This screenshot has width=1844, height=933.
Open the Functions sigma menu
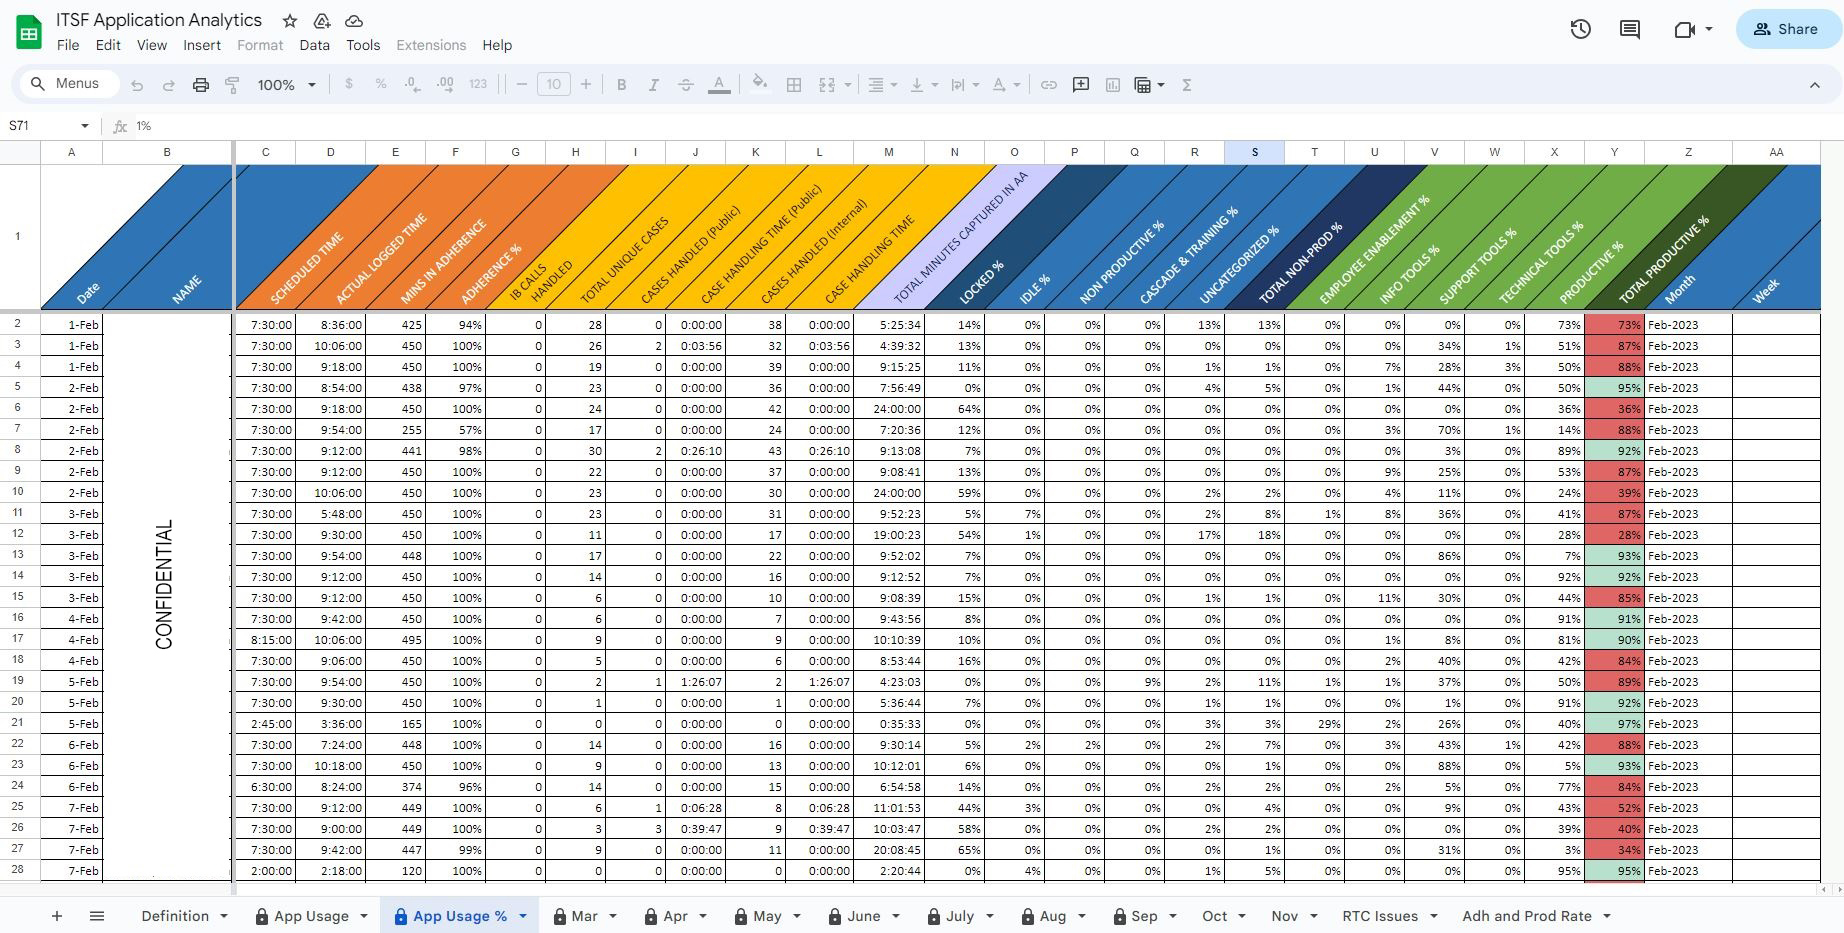click(1187, 85)
